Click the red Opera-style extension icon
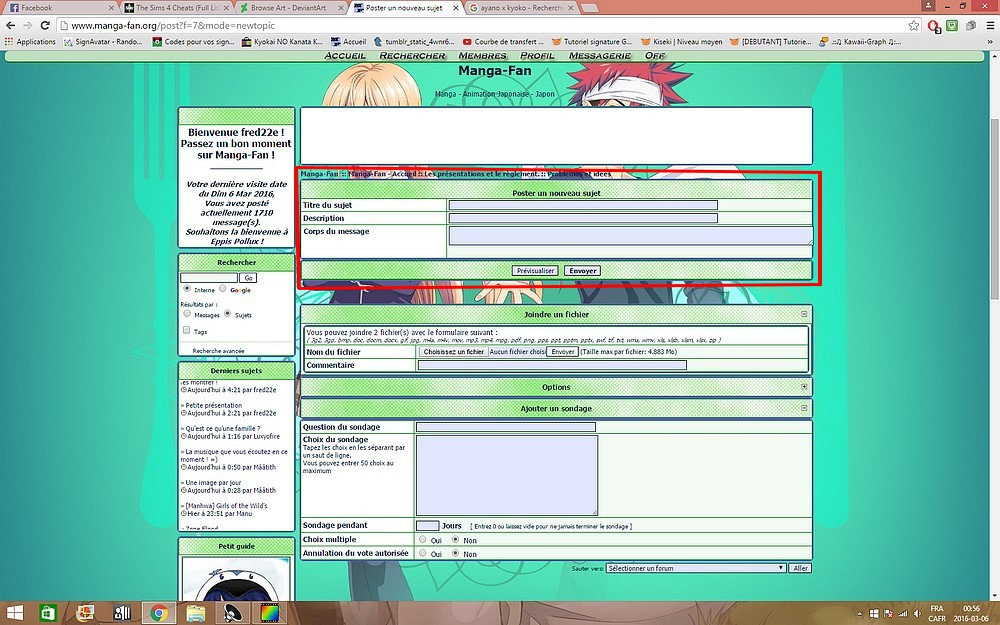The height and width of the screenshot is (625, 1000). point(933,26)
